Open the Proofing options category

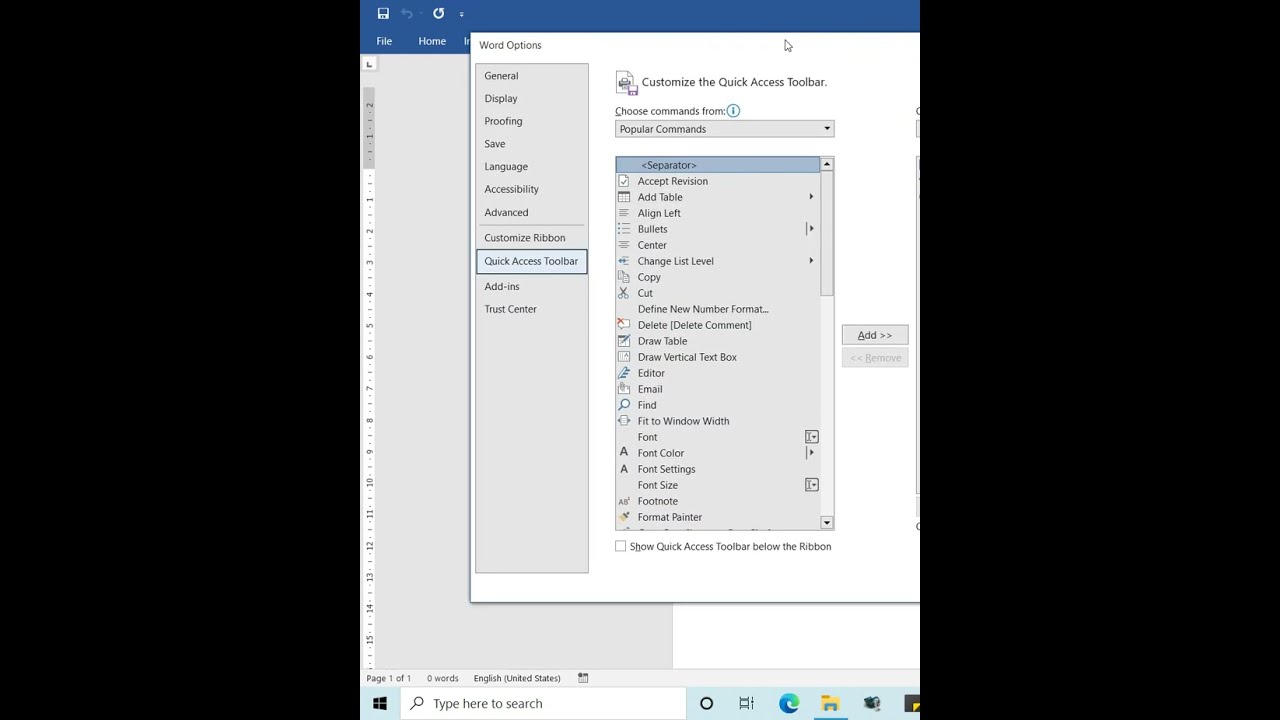click(503, 121)
